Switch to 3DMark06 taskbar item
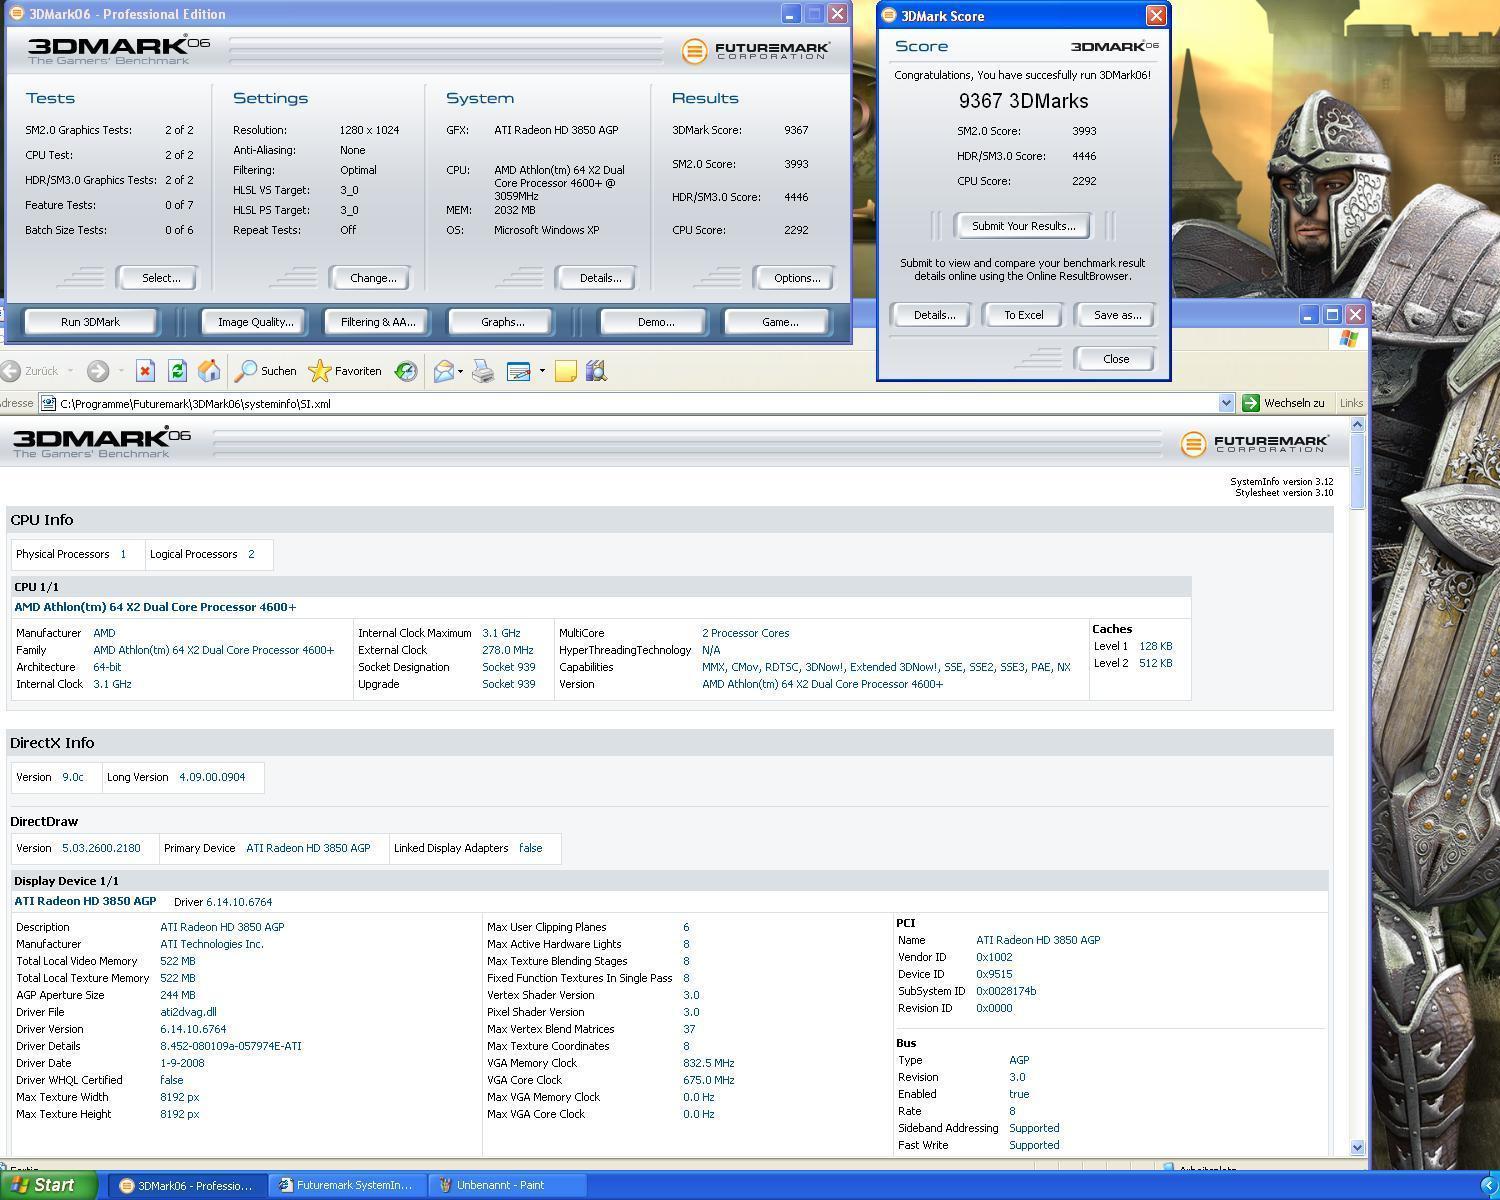Viewport: 1500px width, 1200px height. 185,1185
